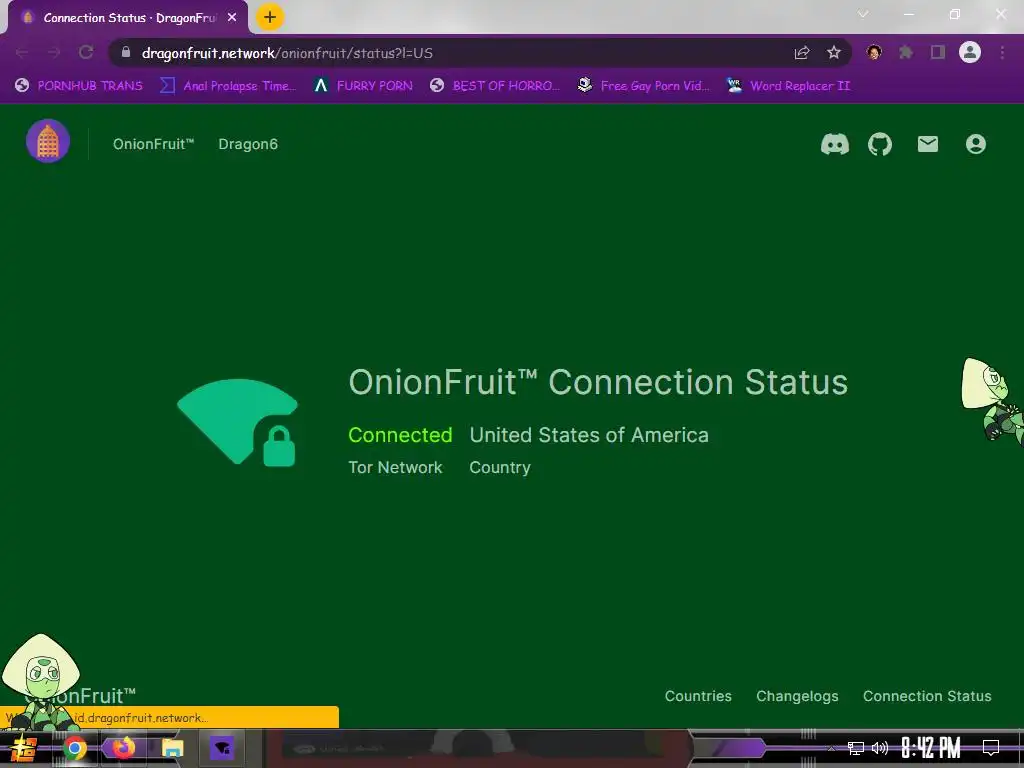Image resolution: width=1024 pixels, height=768 pixels.
Task: Open File Explorer from the taskbar
Action: coord(173,748)
